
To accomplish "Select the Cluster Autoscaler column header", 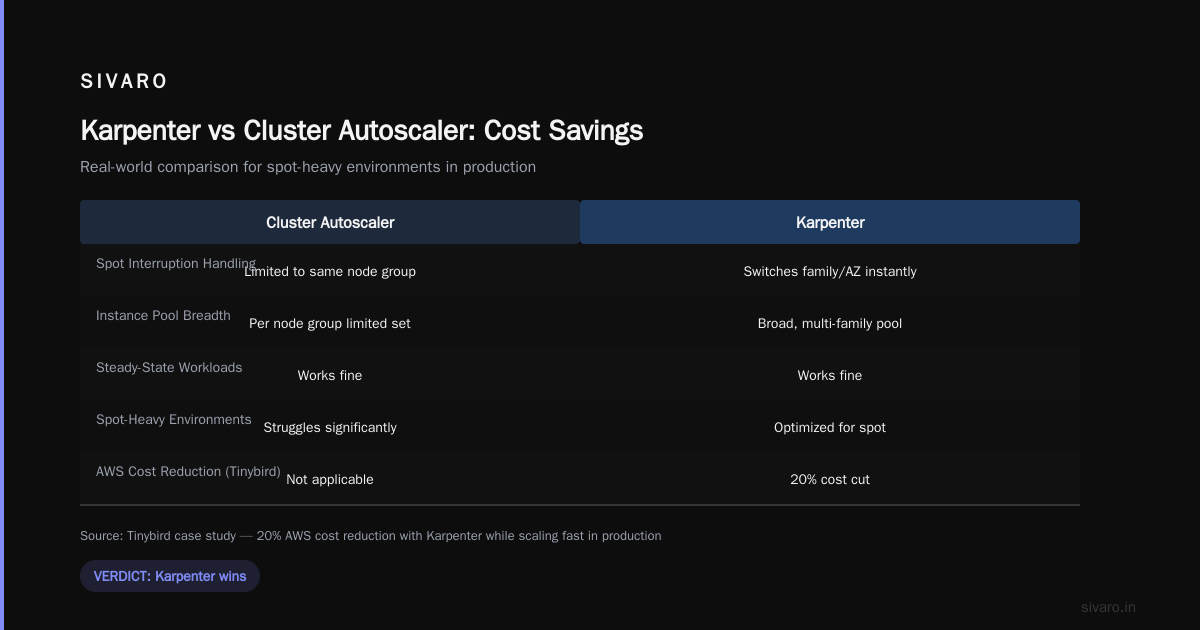I will point(330,222).
